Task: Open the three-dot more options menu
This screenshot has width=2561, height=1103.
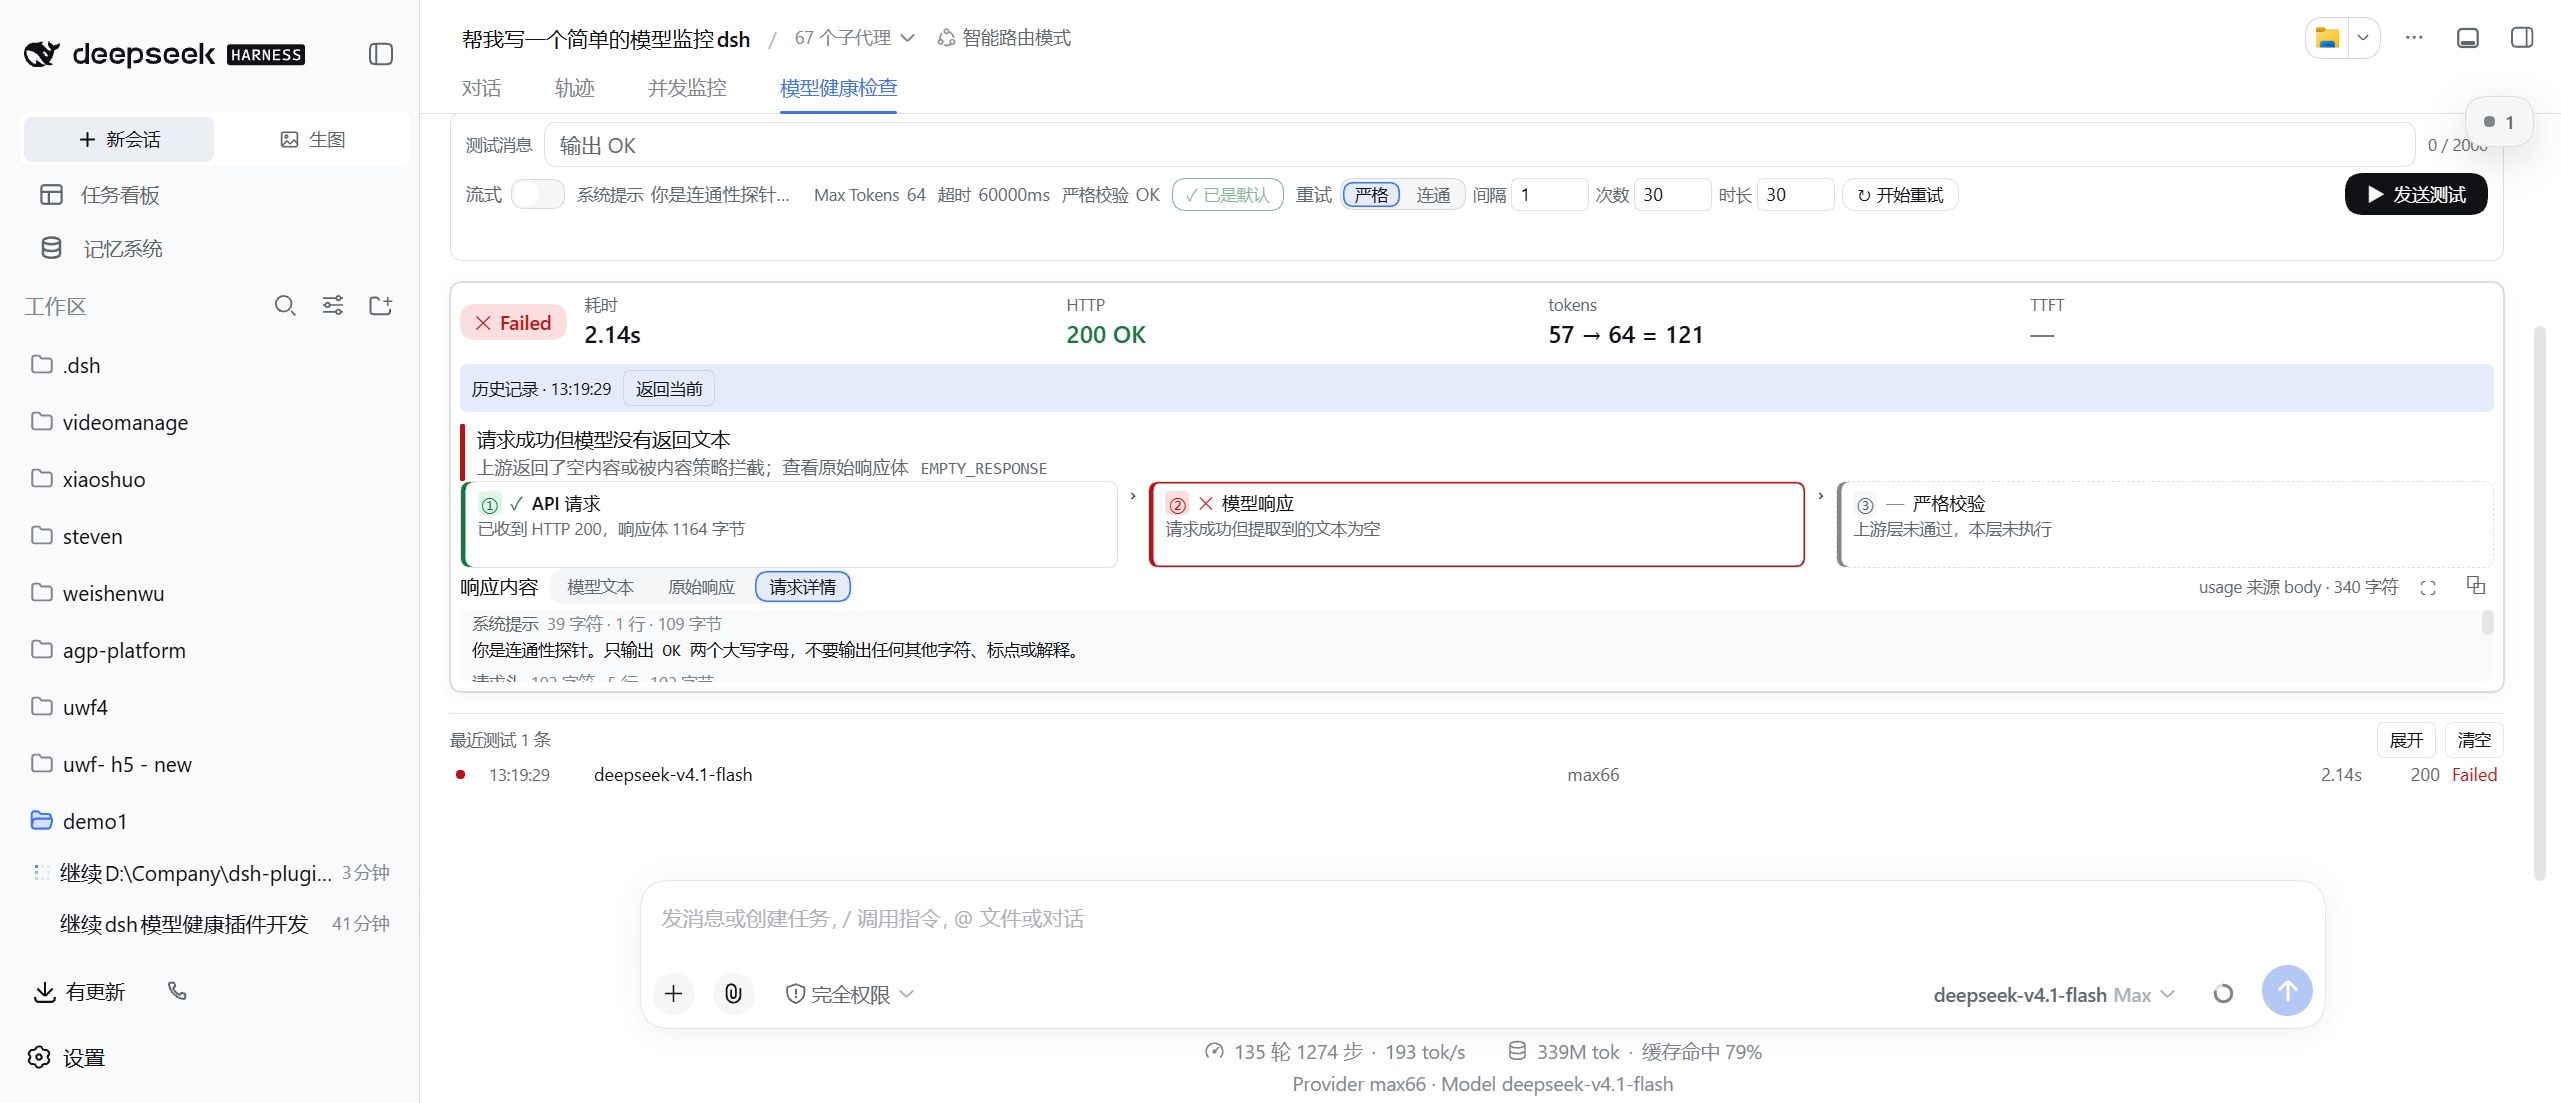Action: point(2414,38)
